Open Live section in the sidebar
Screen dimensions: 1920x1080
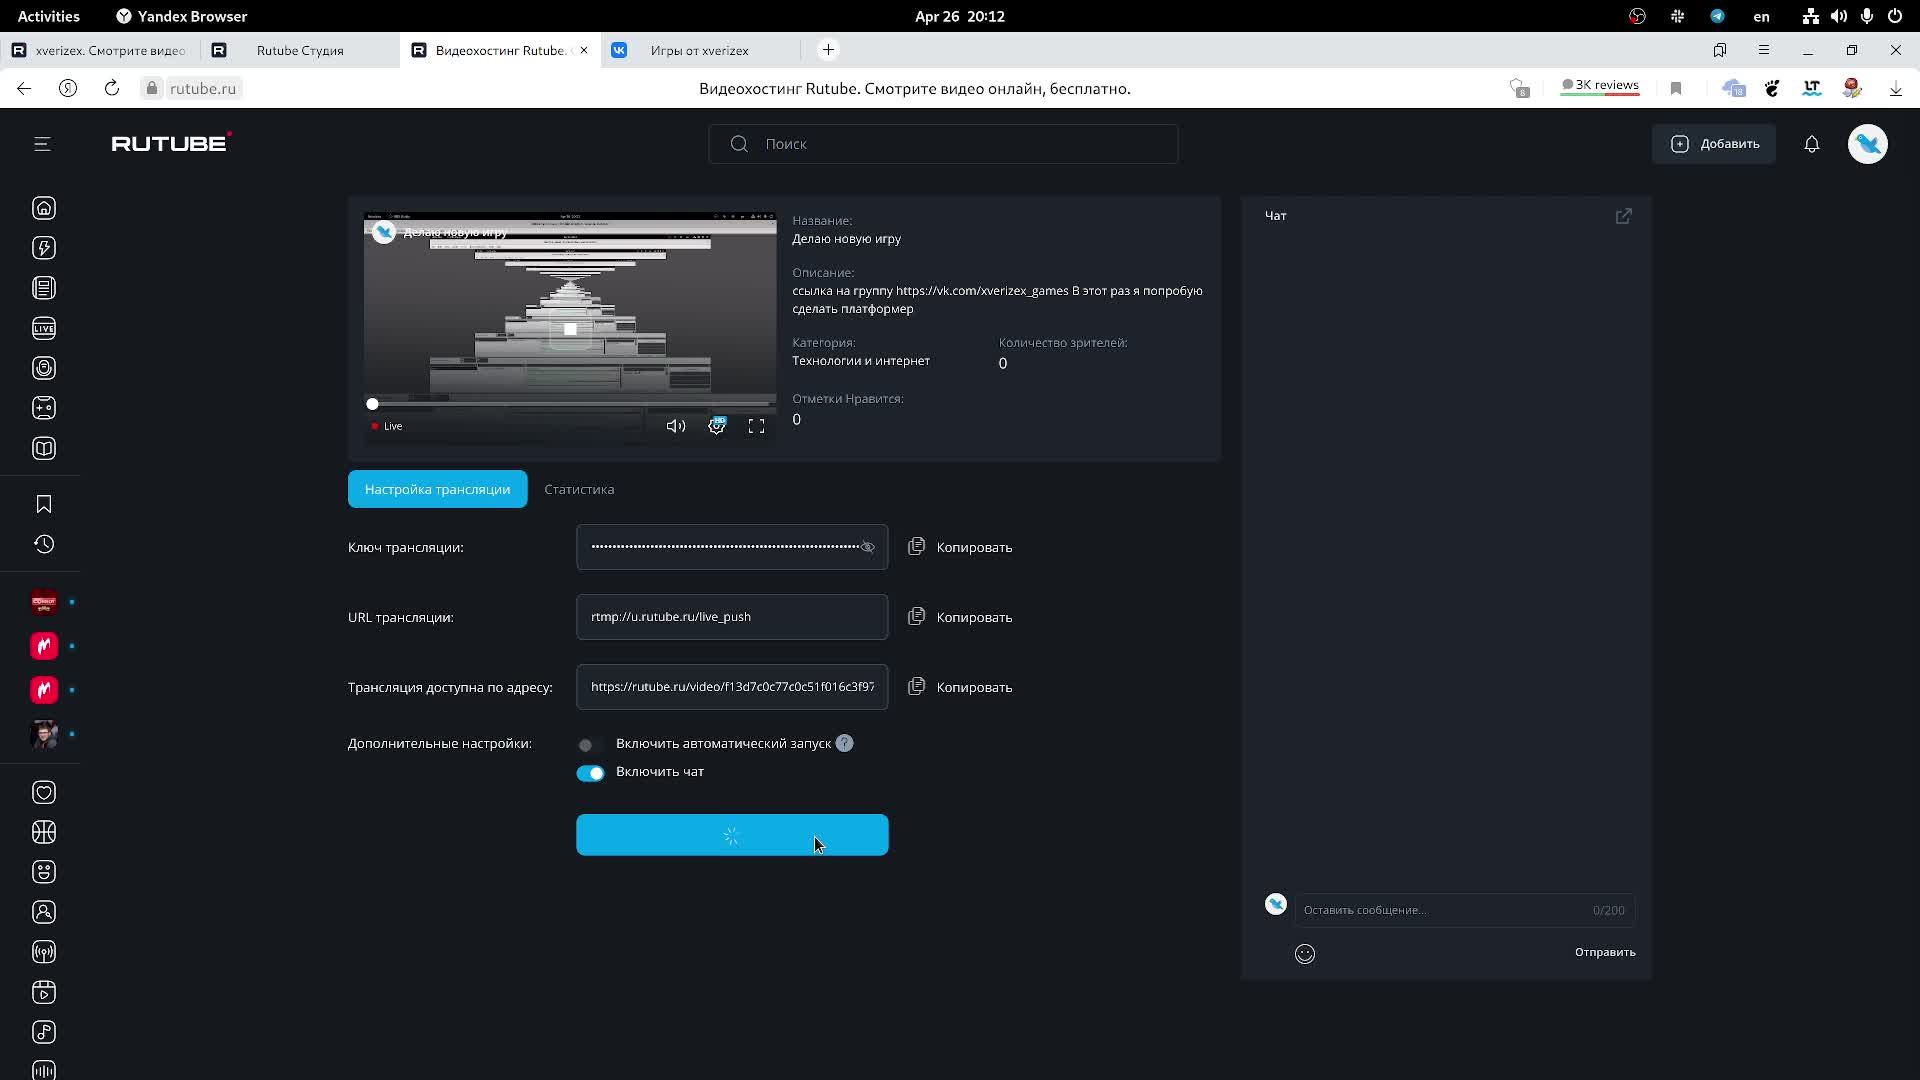click(44, 328)
